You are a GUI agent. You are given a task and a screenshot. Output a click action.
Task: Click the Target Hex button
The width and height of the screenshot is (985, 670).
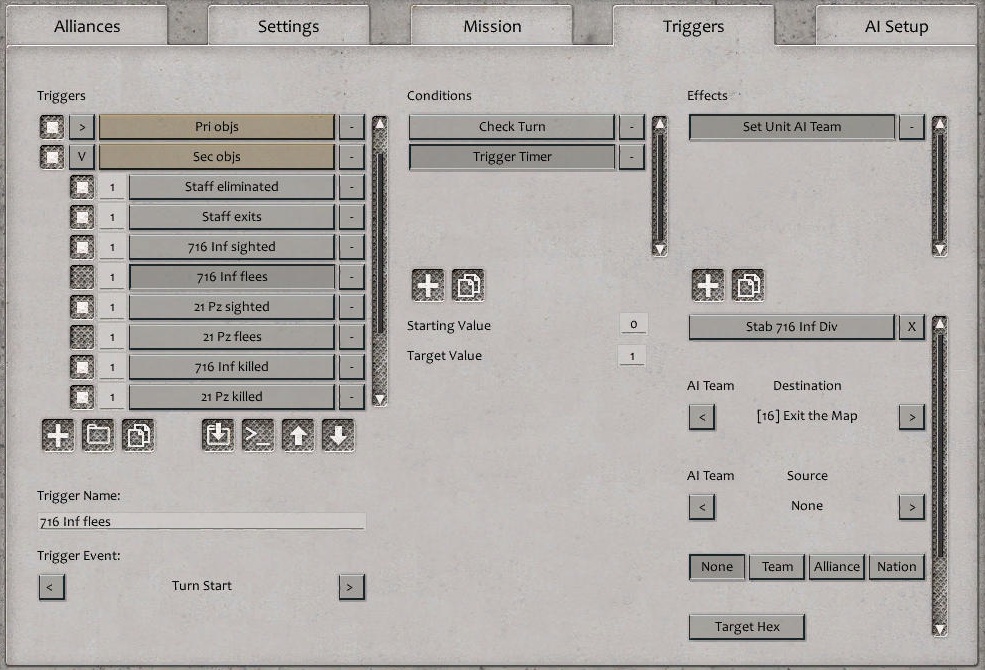(x=746, y=626)
